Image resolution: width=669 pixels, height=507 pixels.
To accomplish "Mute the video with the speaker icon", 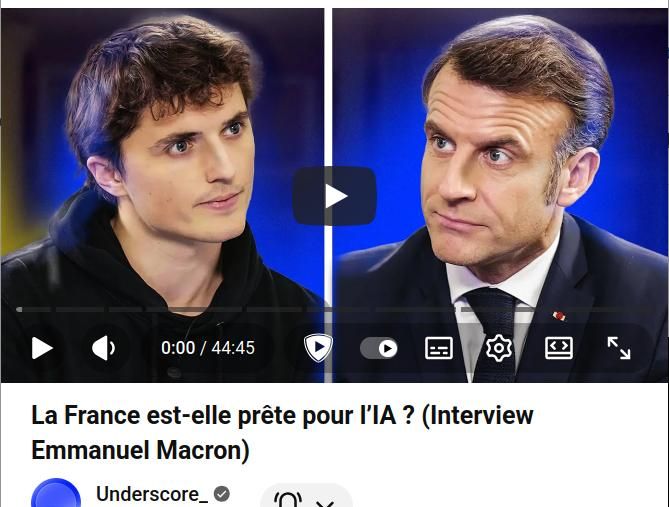I will tap(103, 348).
